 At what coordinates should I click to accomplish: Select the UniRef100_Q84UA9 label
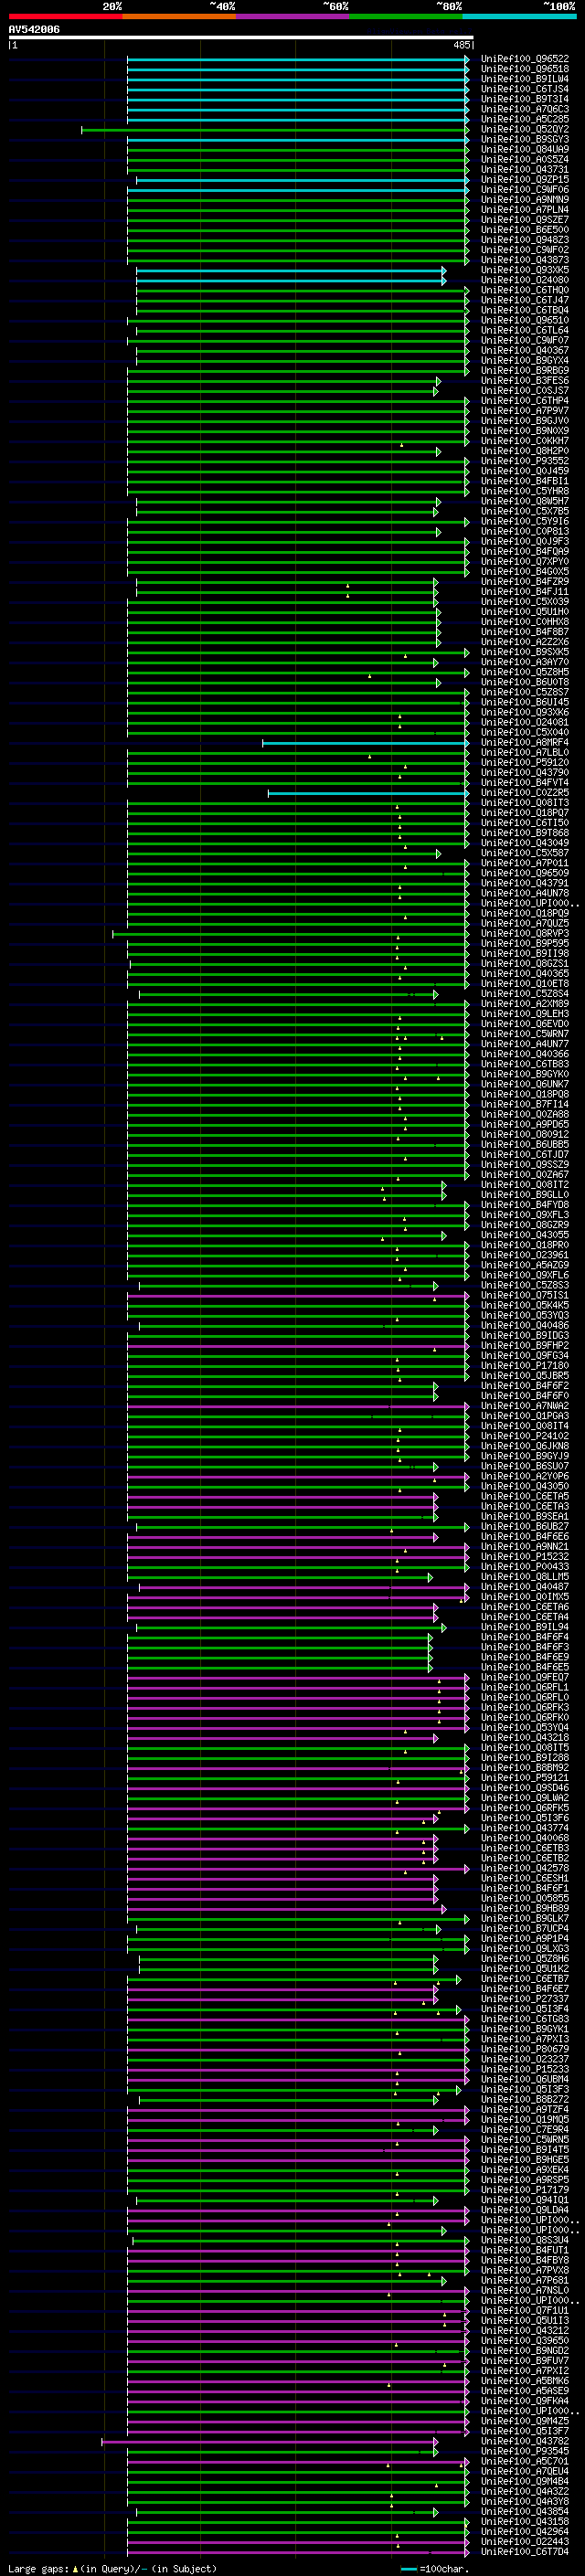pos(524,149)
